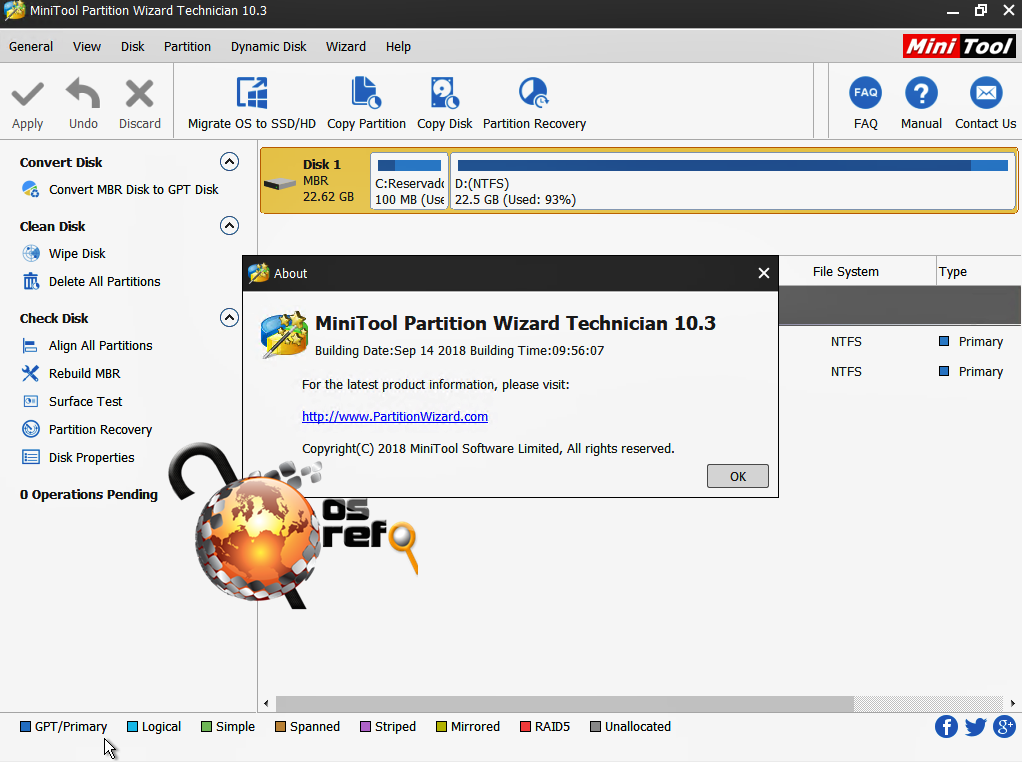Click the Align All Partitions icon

click(x=30, y=345)
